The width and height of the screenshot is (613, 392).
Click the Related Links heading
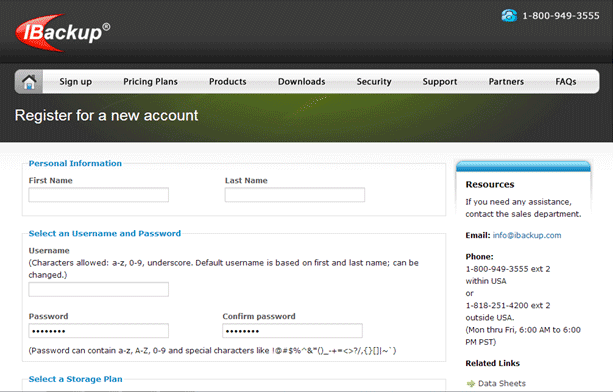click(493, 363)
